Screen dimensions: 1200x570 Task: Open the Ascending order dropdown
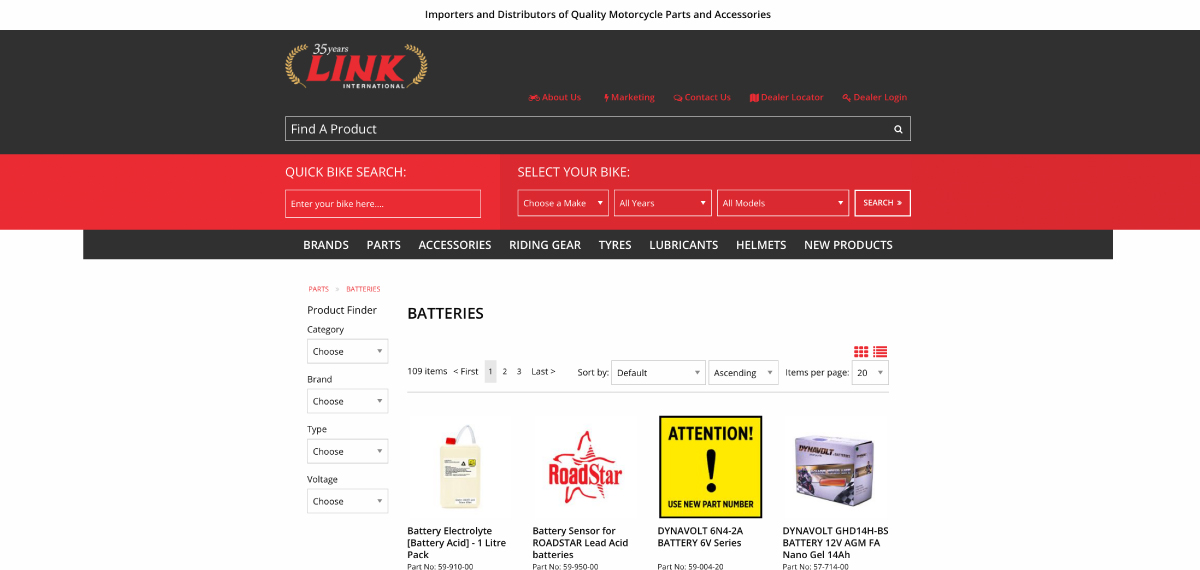(x=743, y=372)
